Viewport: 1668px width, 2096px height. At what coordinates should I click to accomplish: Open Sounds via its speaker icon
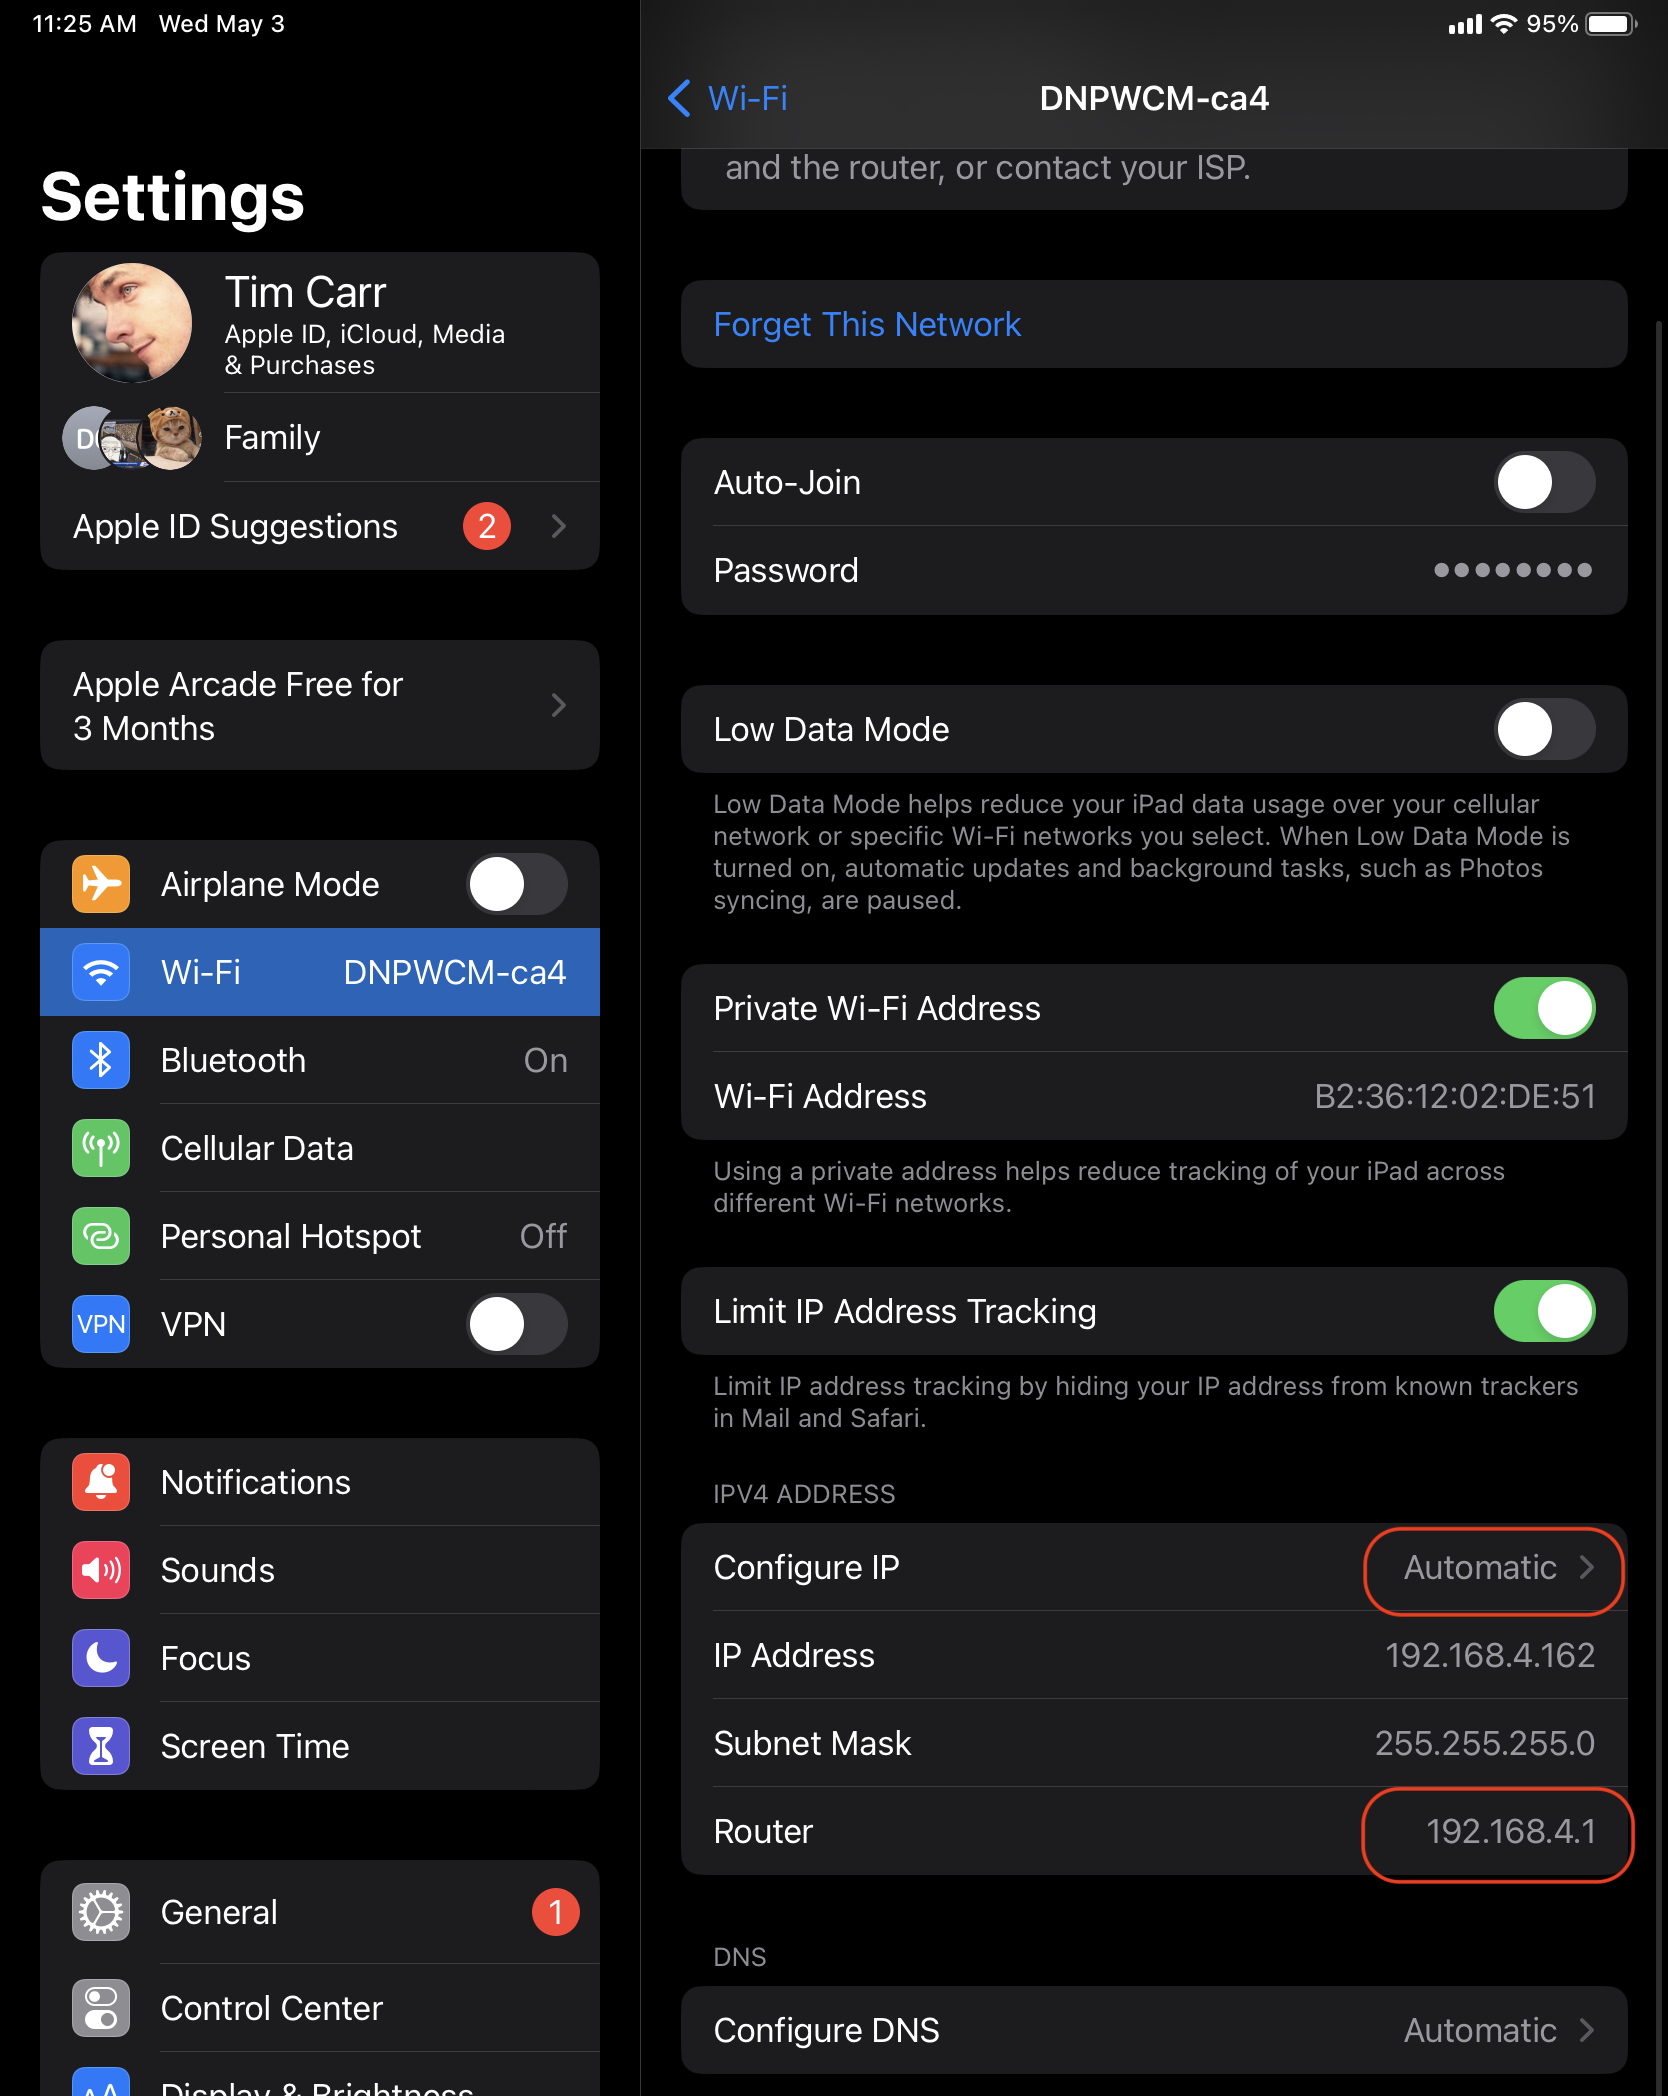101,1570
